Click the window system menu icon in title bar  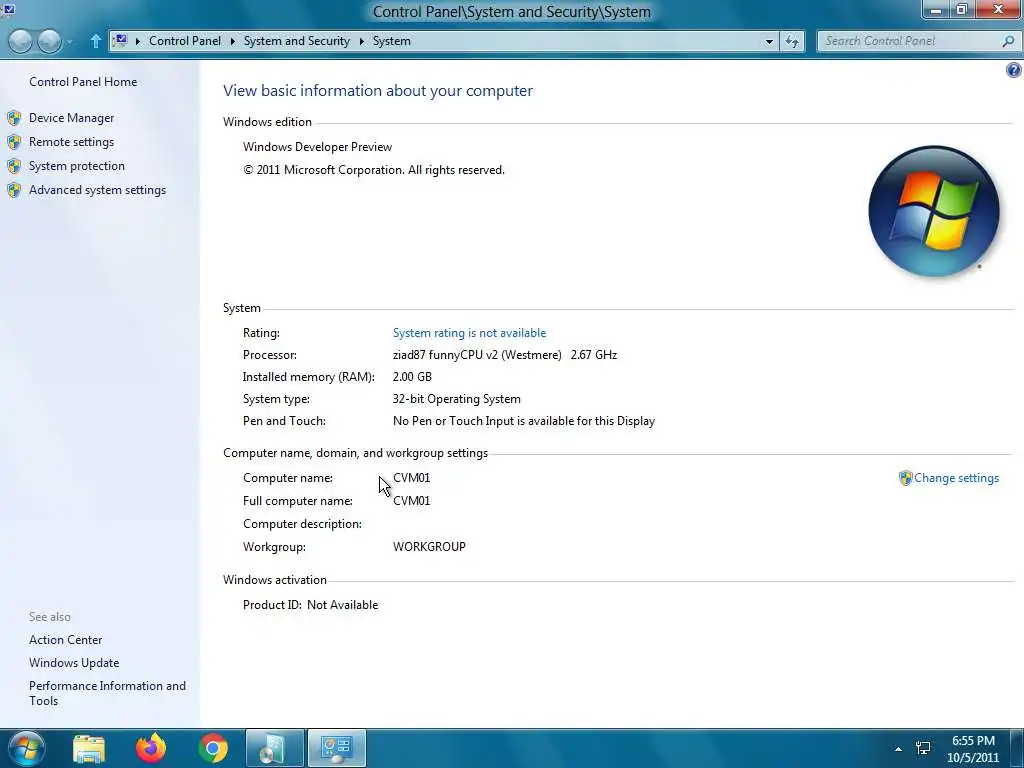click(8, 9)
